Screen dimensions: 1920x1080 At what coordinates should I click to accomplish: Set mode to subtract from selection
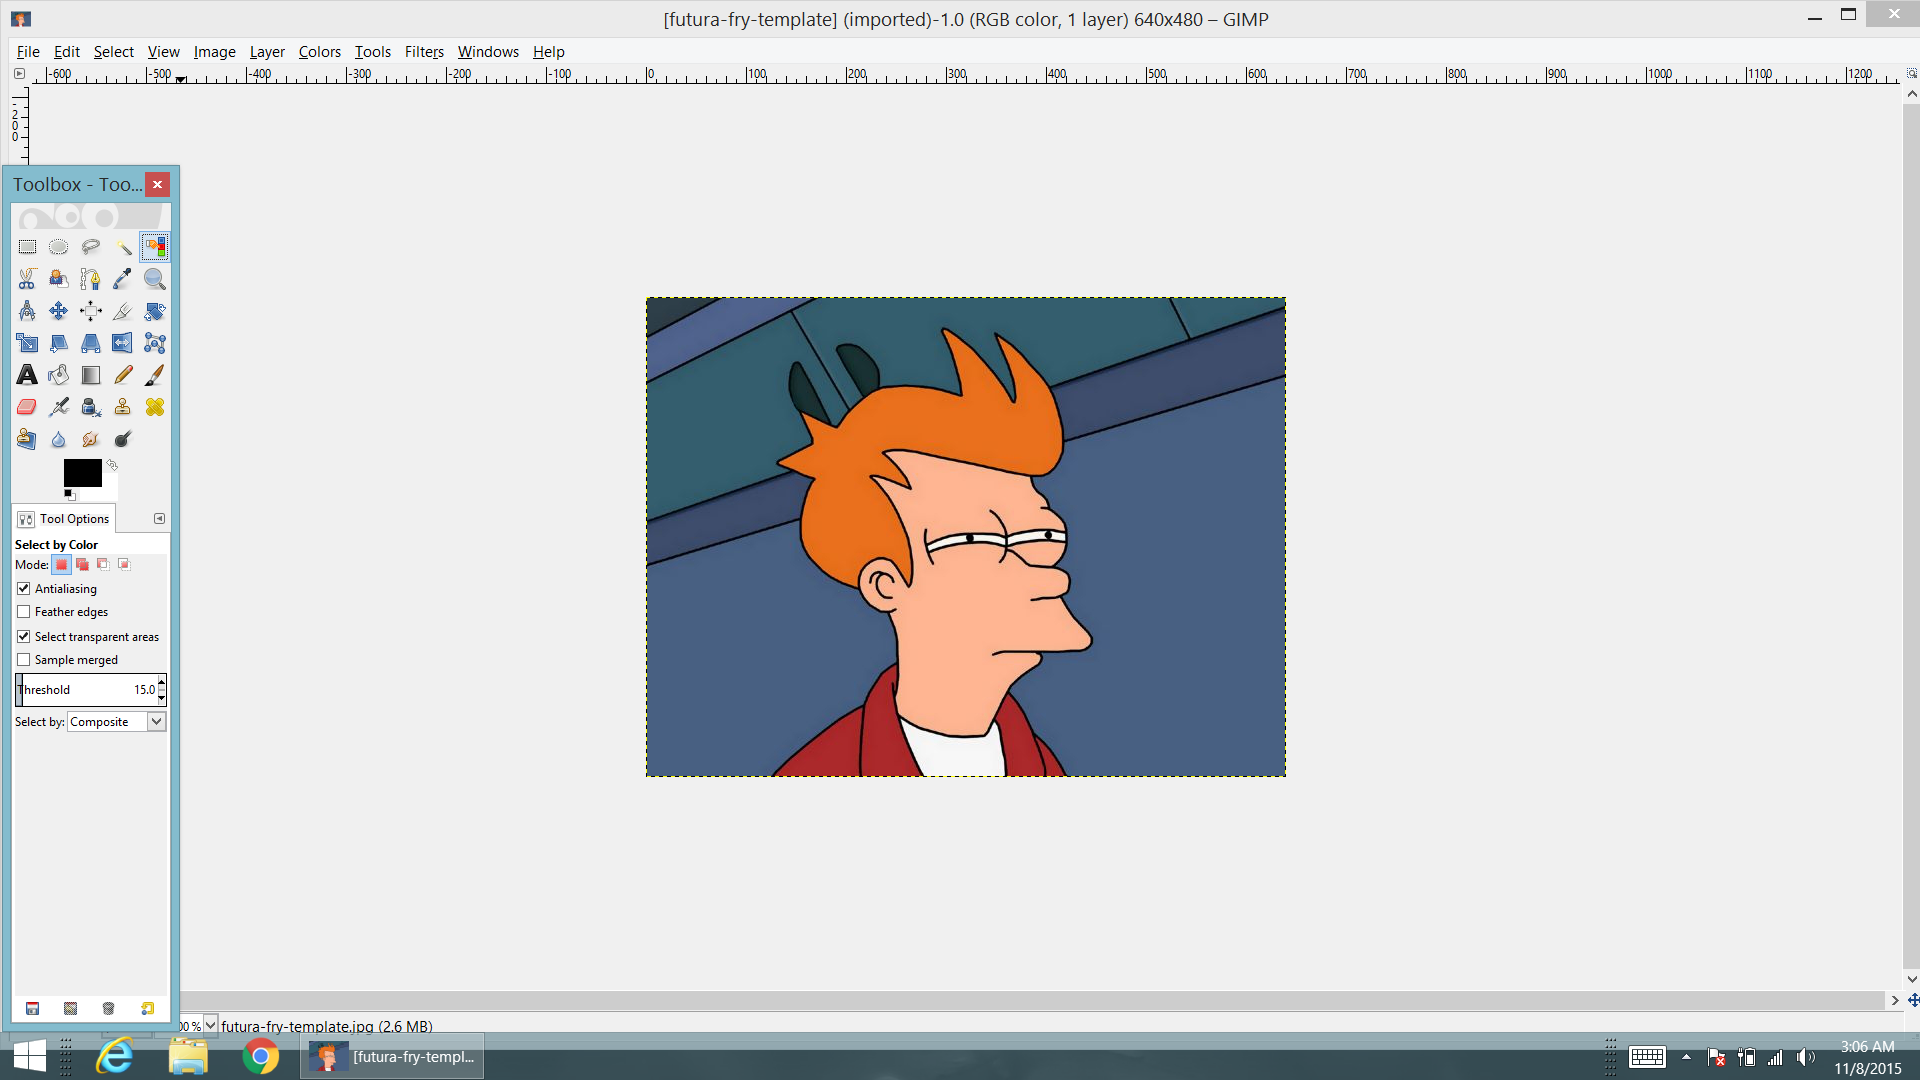(103, 565)
